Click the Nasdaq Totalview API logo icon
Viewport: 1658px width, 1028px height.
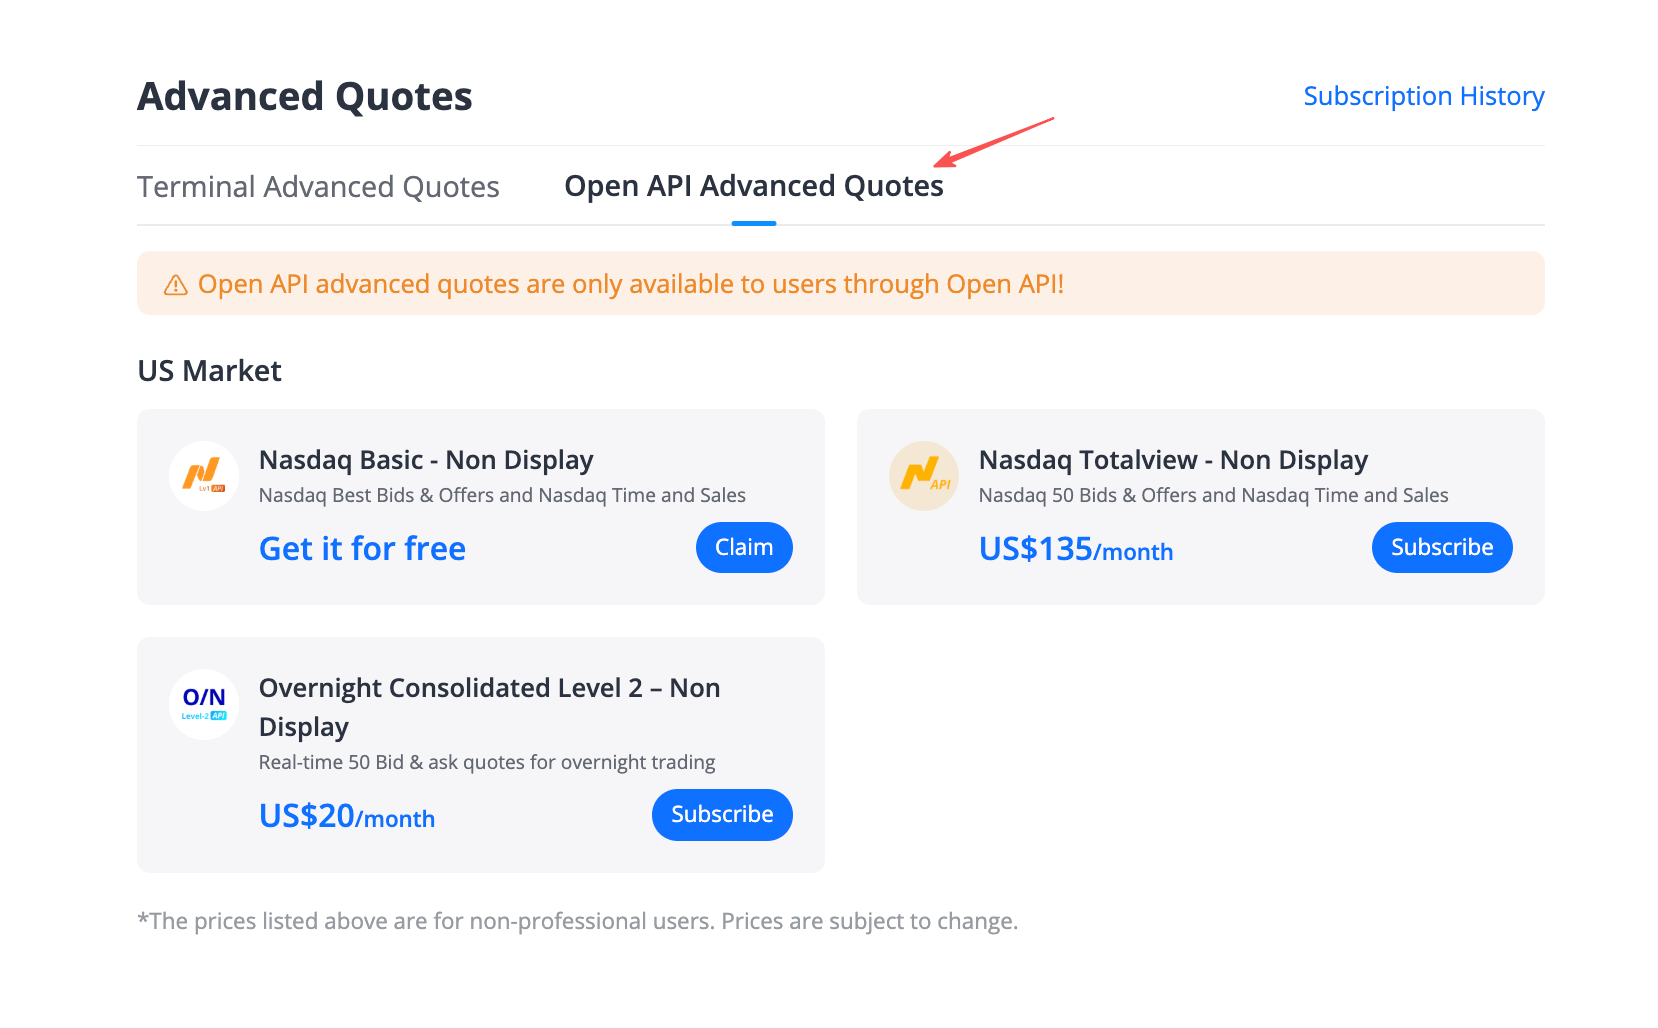[x=924, y=476]
